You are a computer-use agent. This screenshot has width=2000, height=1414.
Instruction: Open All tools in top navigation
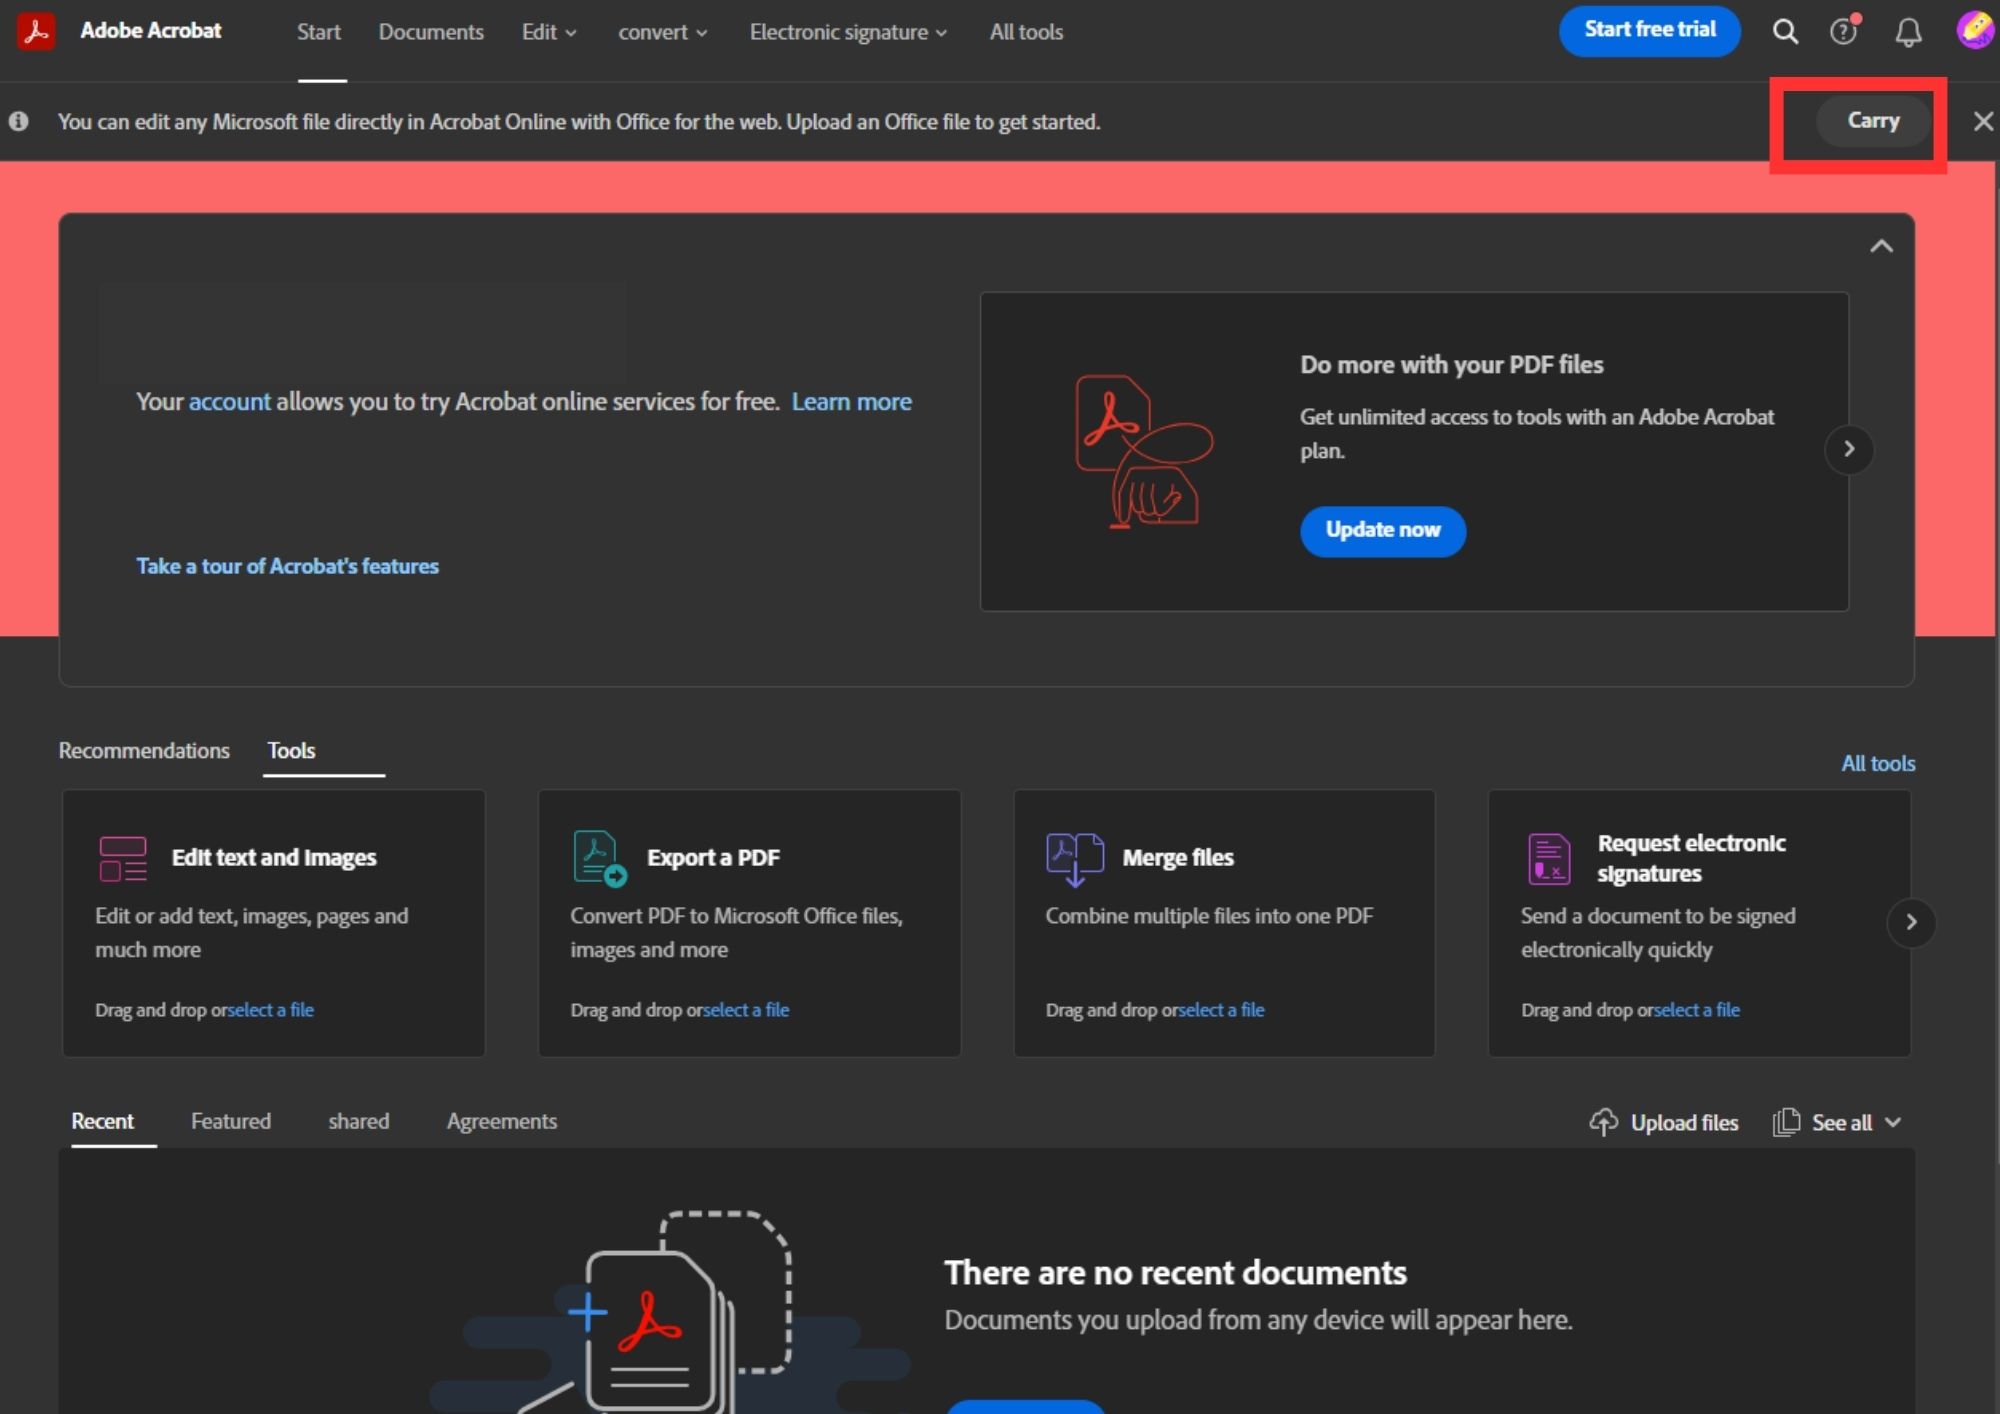pos(1026,32)
